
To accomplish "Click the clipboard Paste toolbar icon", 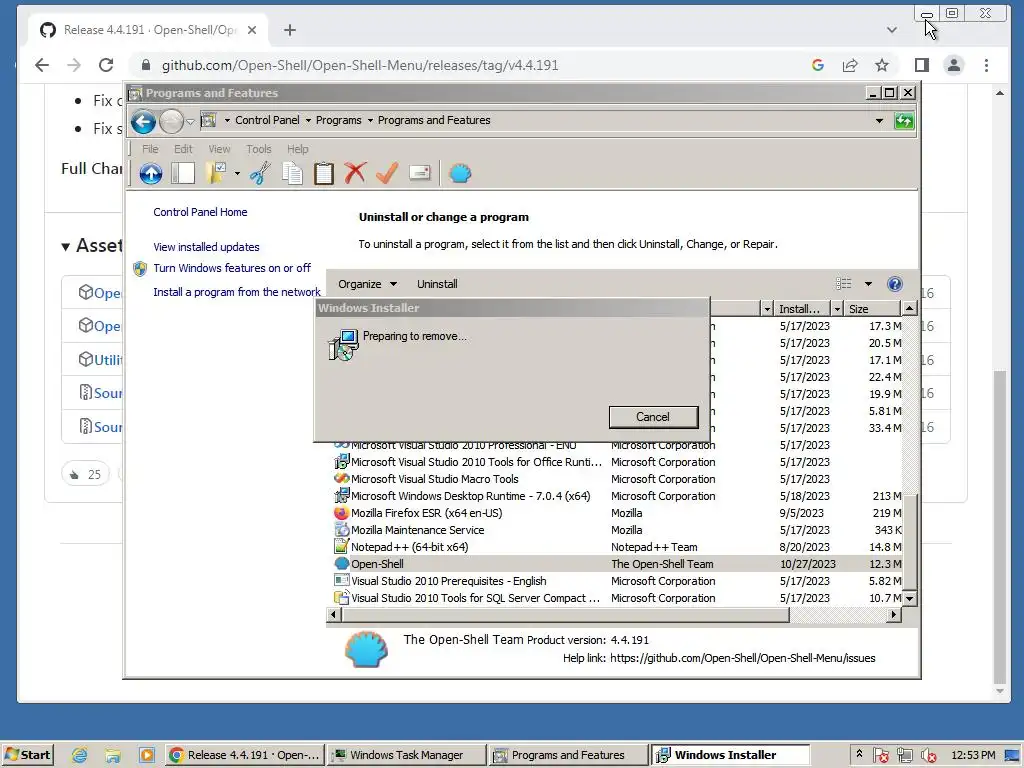I will [x=324, y=174].
